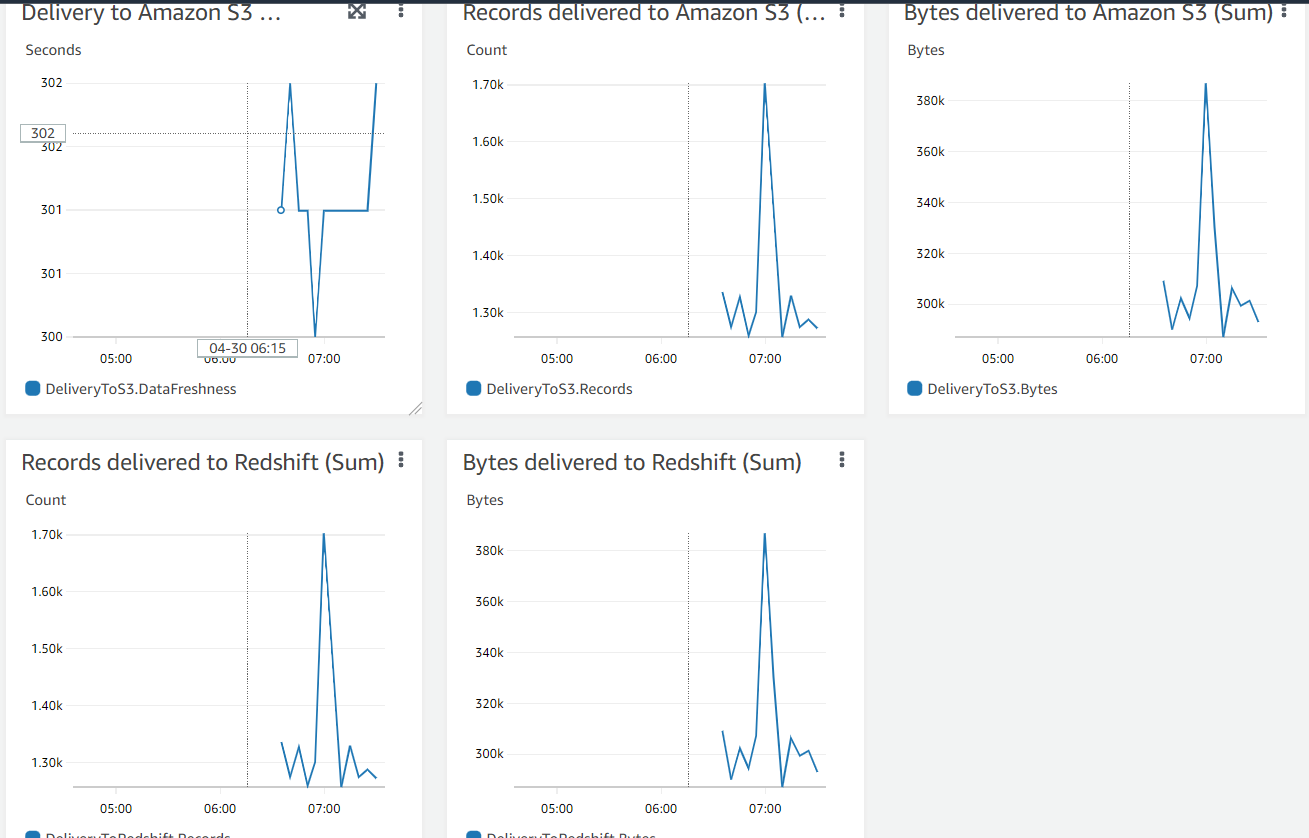Click the Bytes delivered to Redshift (Sum) title

click(632, 462)
